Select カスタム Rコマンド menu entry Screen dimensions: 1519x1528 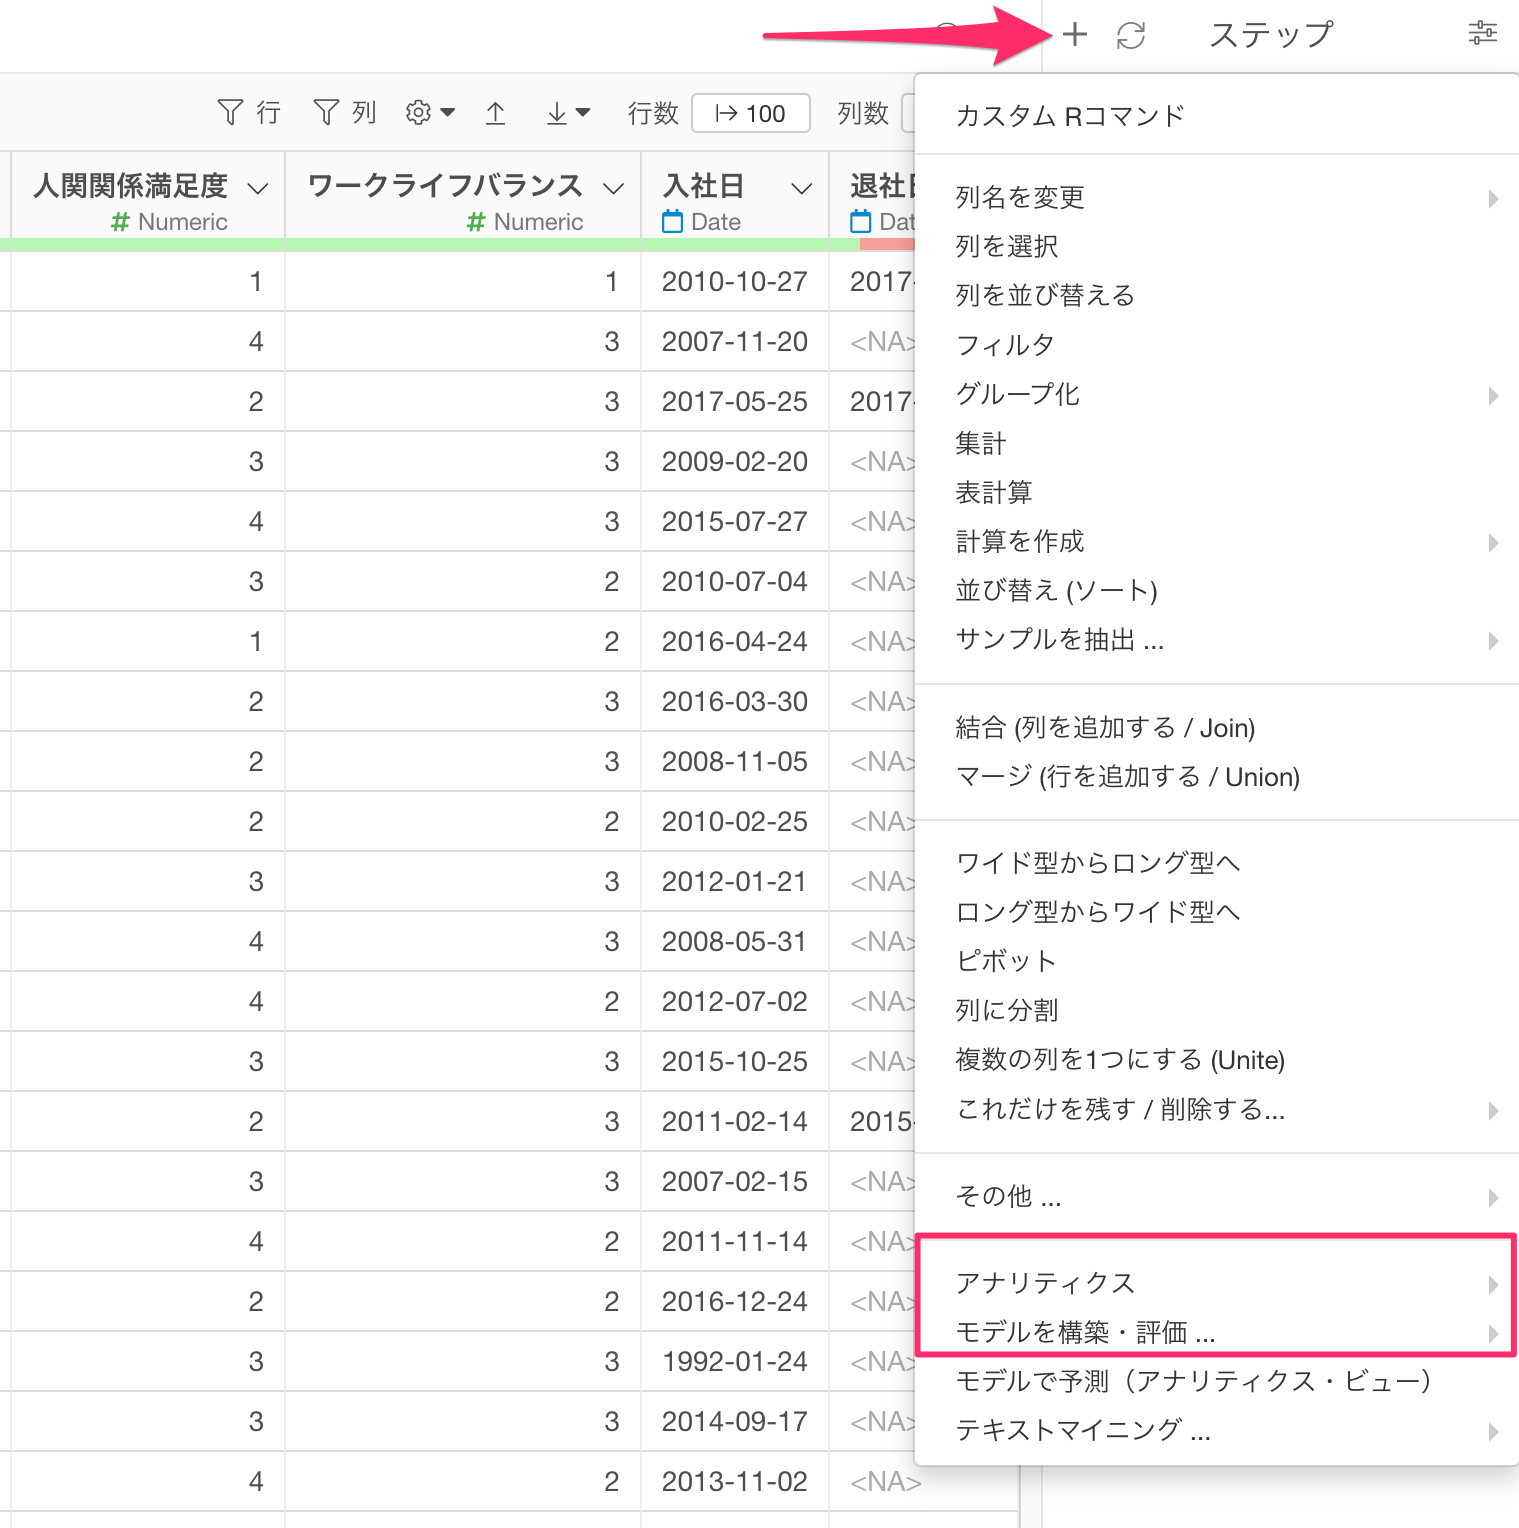point(1070,116)
